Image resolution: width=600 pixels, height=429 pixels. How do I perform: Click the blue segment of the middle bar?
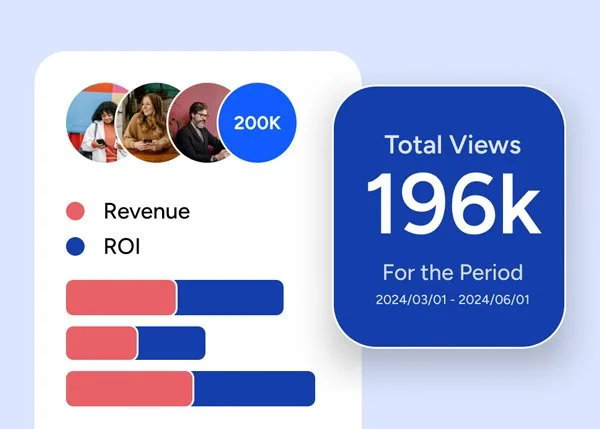coord(171,343)
